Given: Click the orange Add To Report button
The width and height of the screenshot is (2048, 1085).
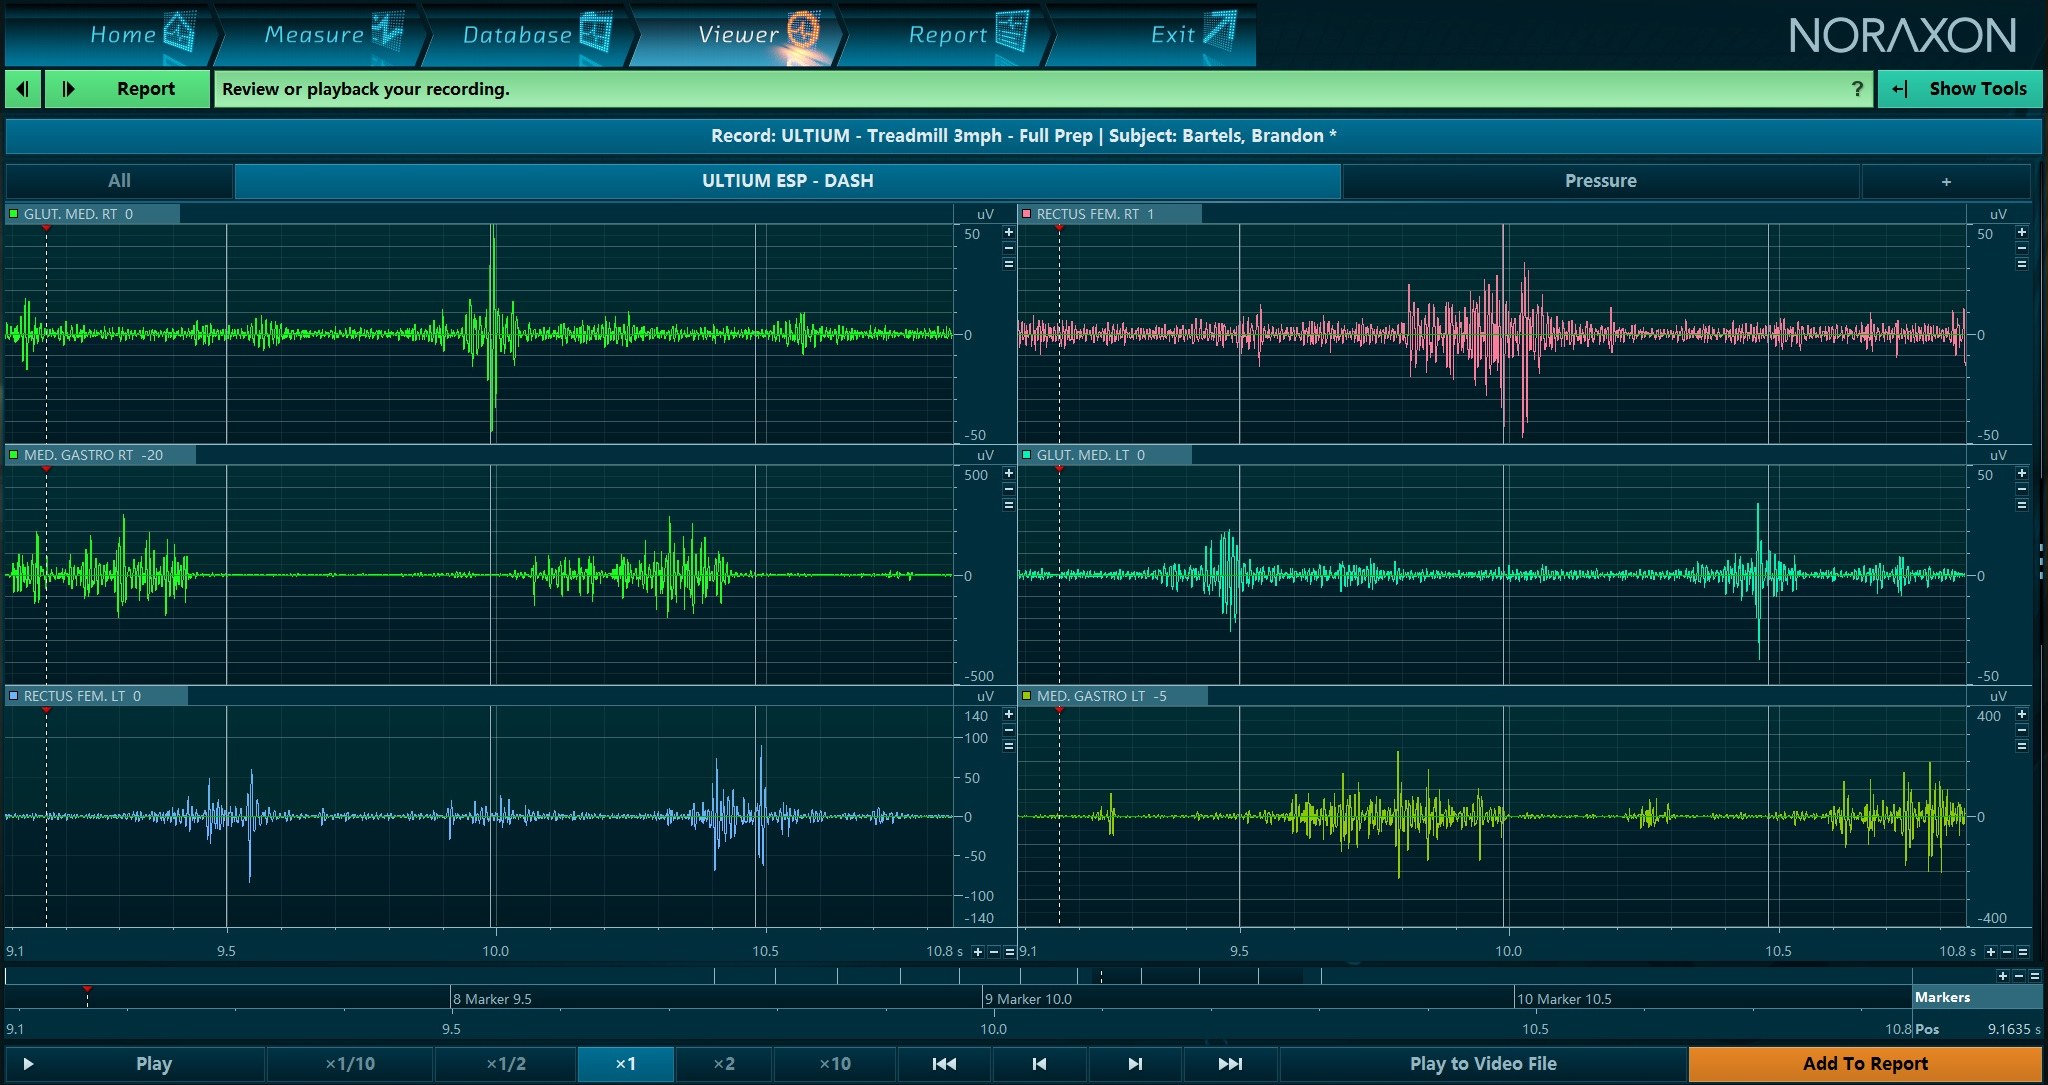Looking at the screenshot, I should [x=1865, y=1064].
